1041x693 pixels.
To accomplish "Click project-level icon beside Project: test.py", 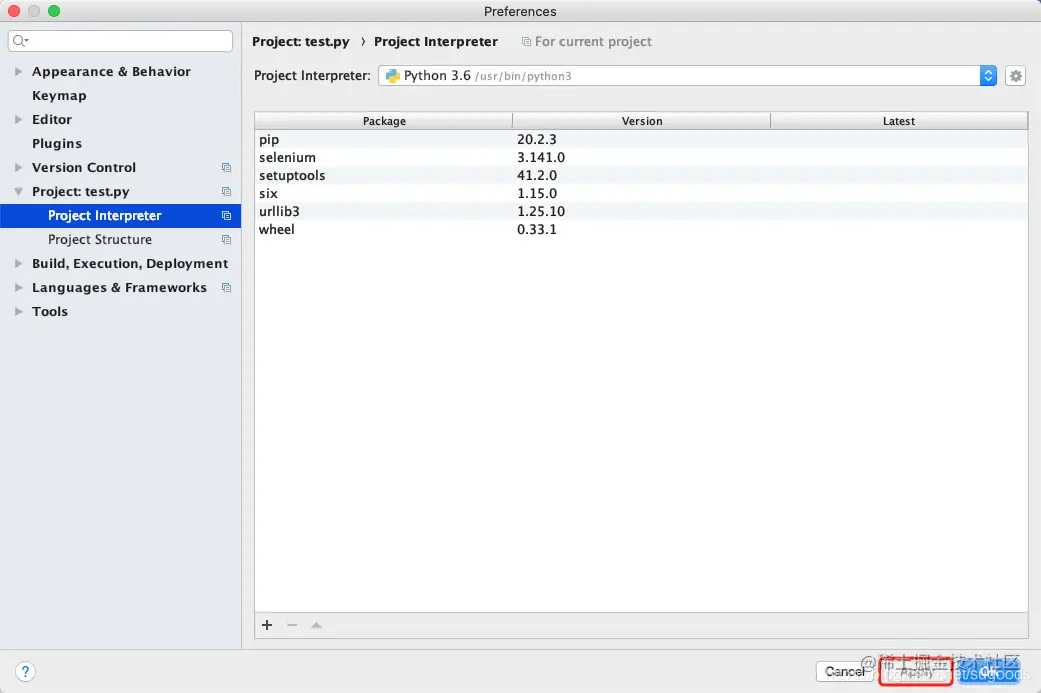I will [226, 191].
